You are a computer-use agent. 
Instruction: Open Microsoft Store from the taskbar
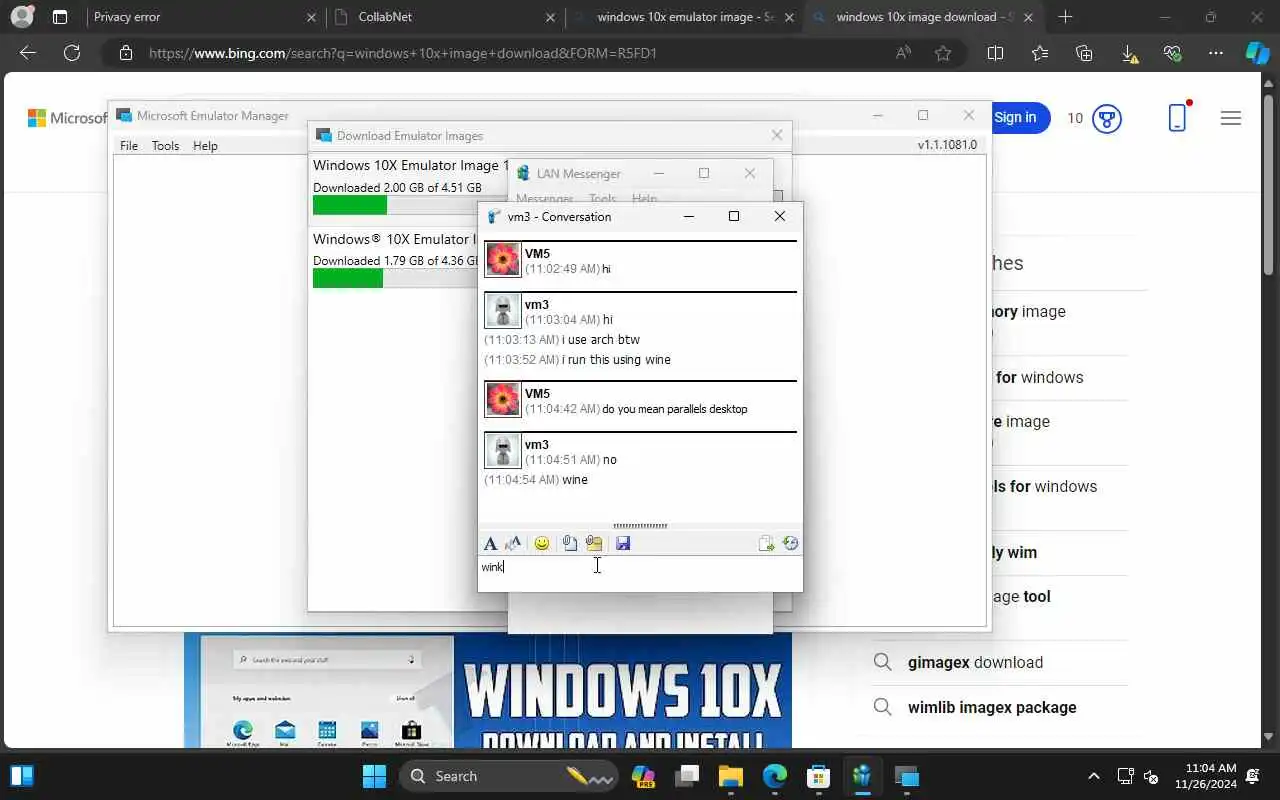819,776
